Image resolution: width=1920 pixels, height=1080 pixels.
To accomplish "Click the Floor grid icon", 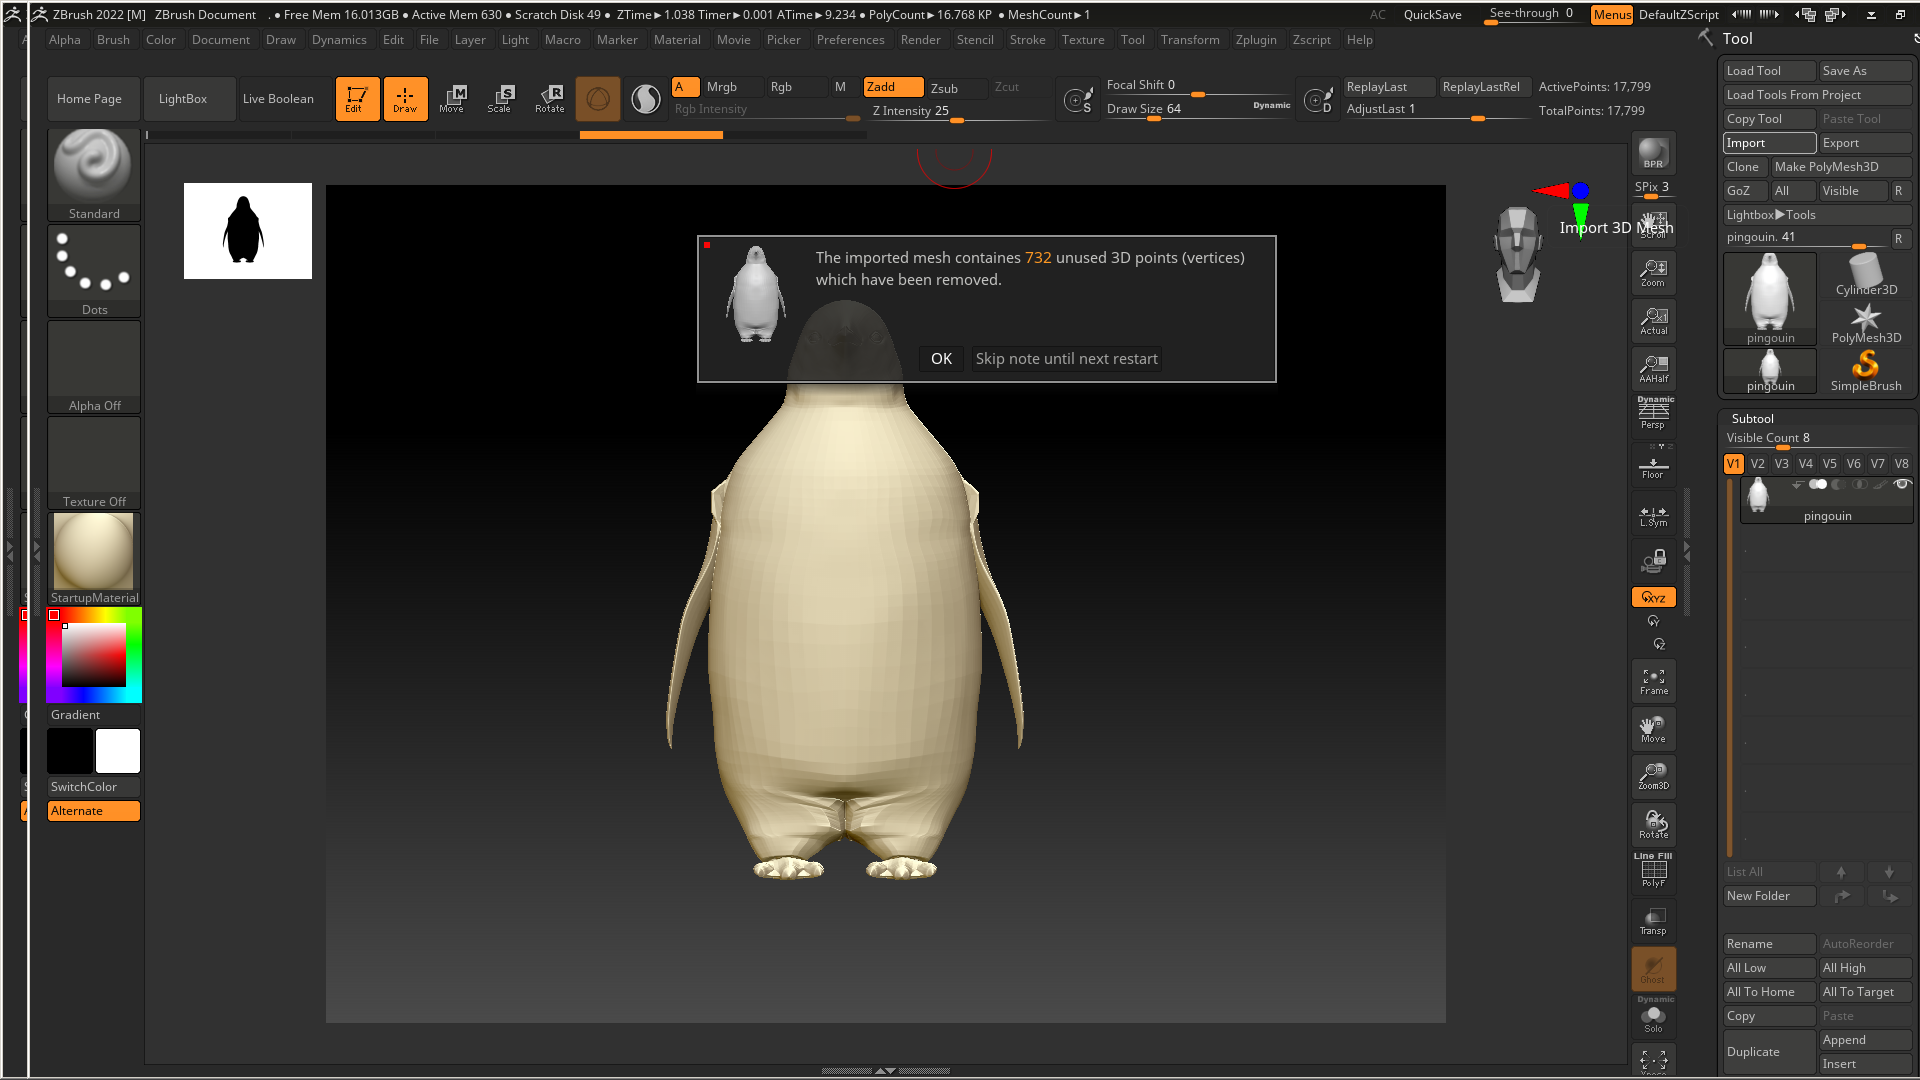I will [x=1653, y=467].
